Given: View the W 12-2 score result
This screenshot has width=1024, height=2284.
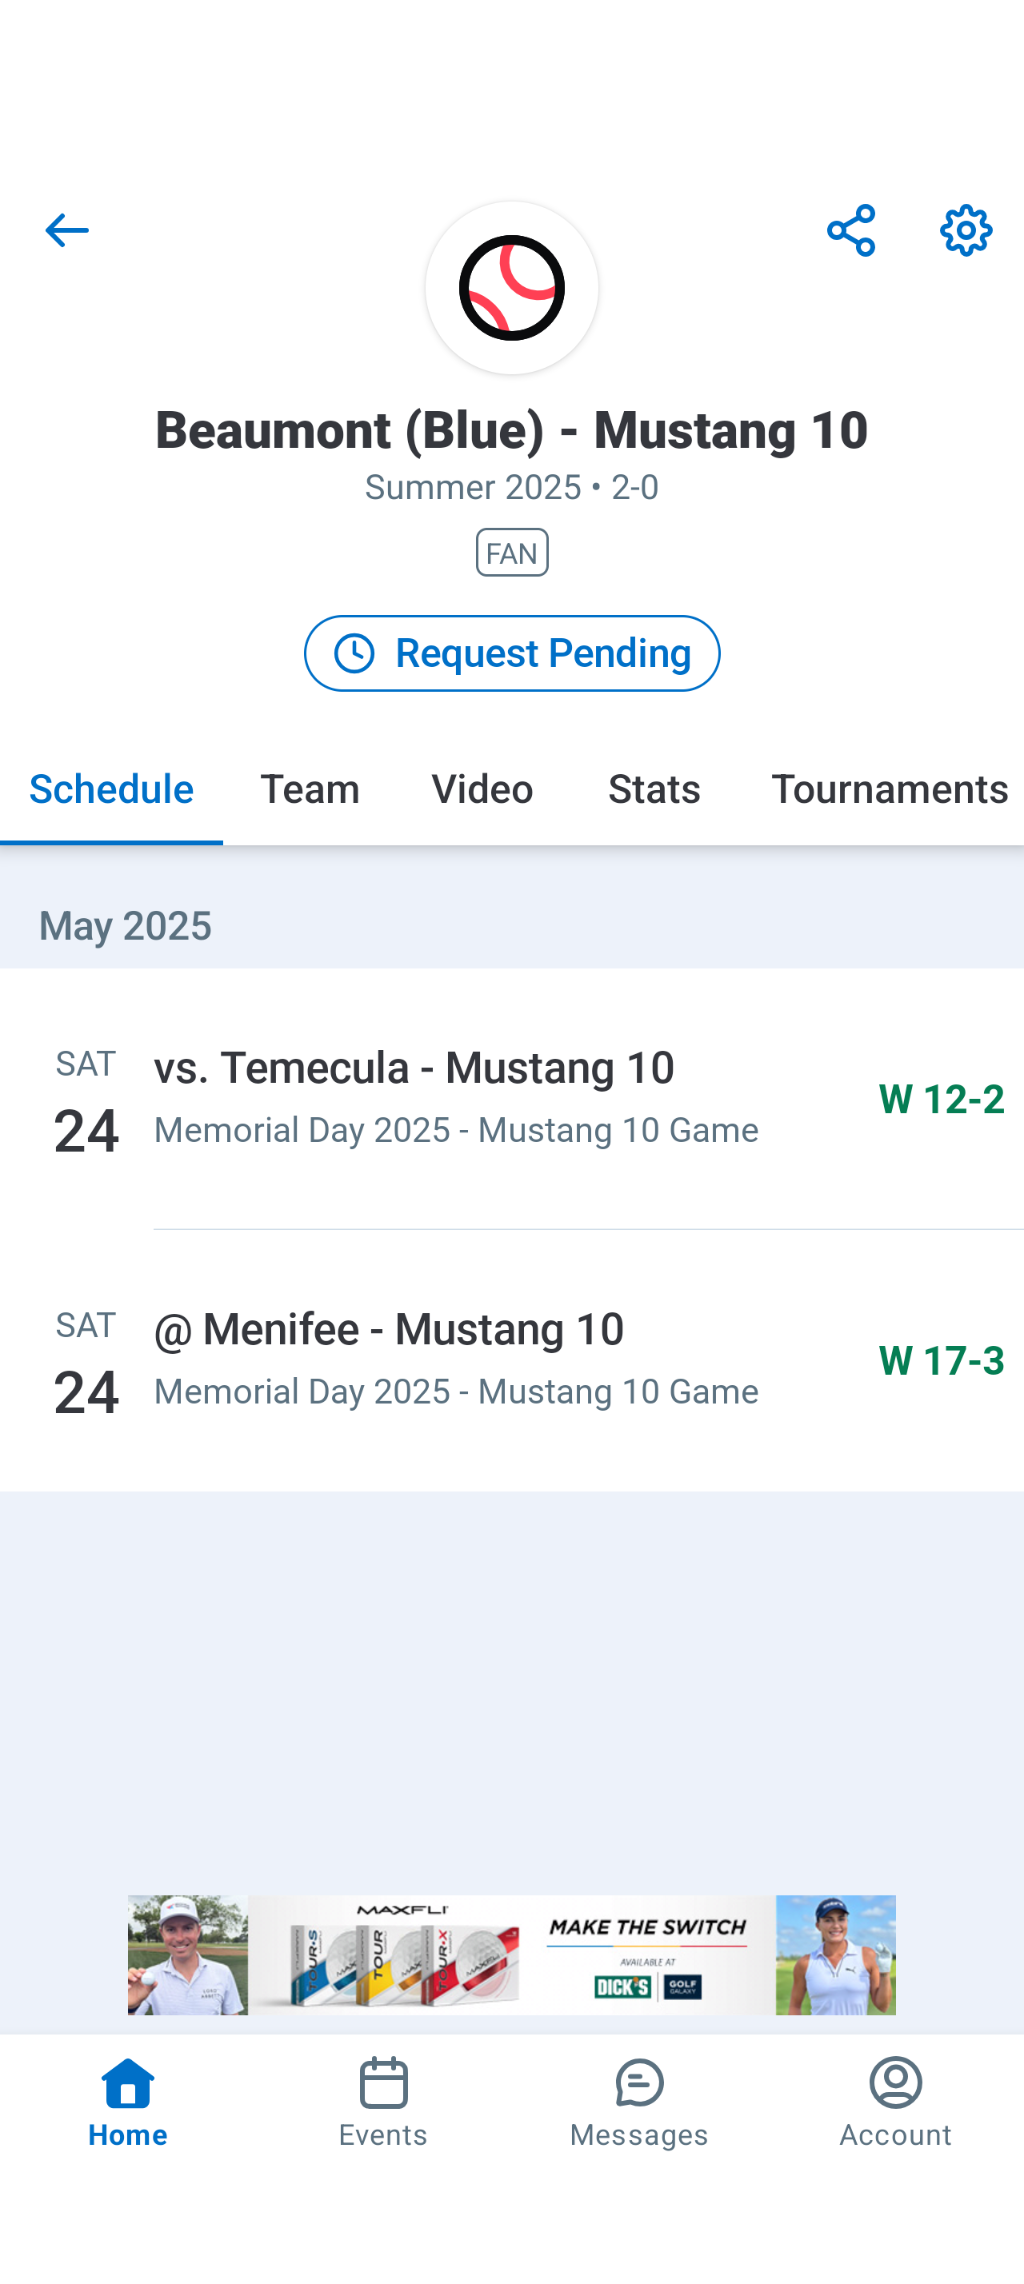Looking at the screenshot, I should (941, 1099).
